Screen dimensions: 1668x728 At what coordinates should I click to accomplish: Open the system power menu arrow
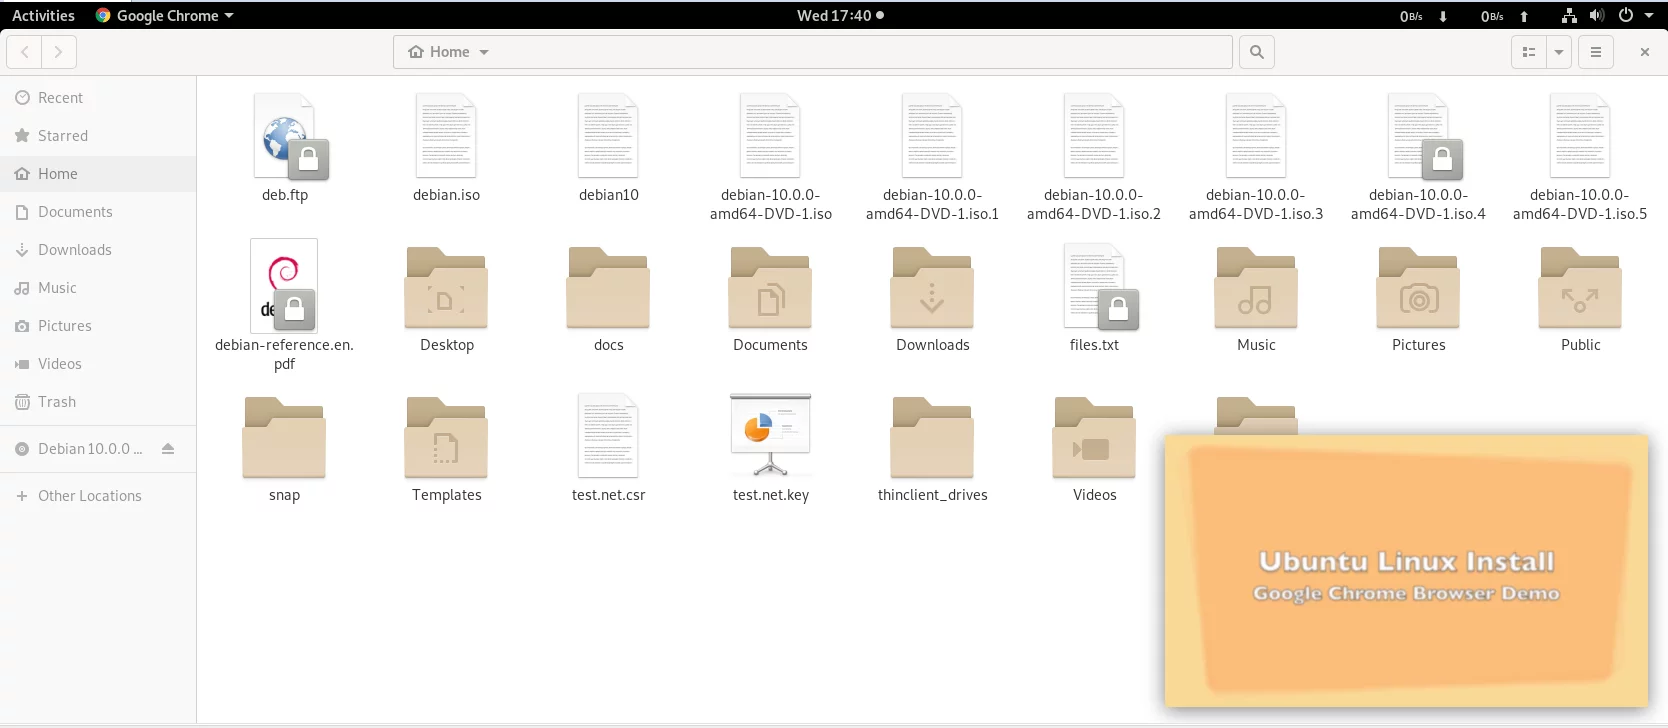tap(1649, 15)
